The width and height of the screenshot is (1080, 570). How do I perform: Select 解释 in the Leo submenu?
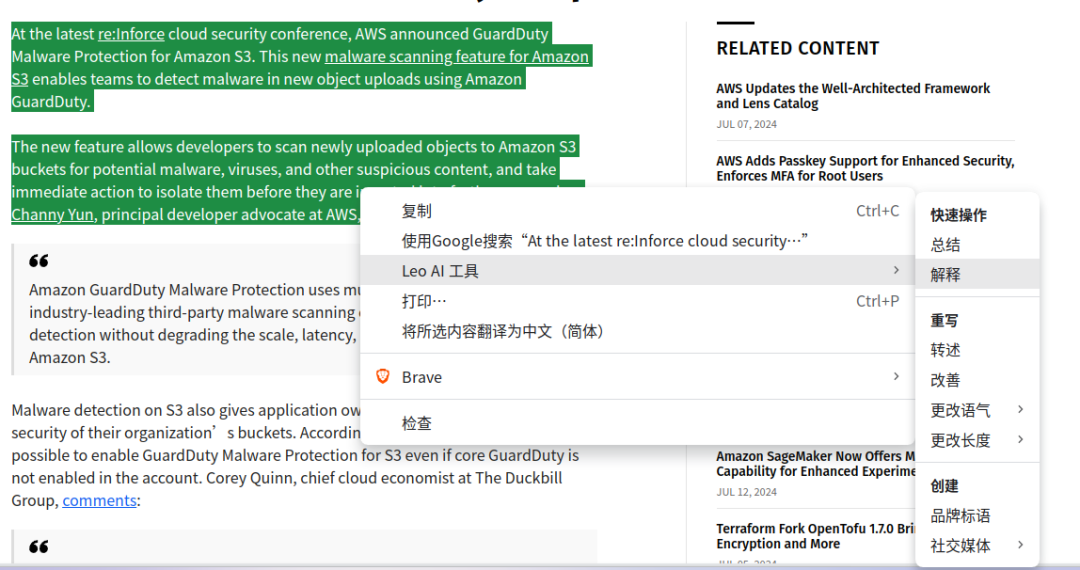point(945,275)
